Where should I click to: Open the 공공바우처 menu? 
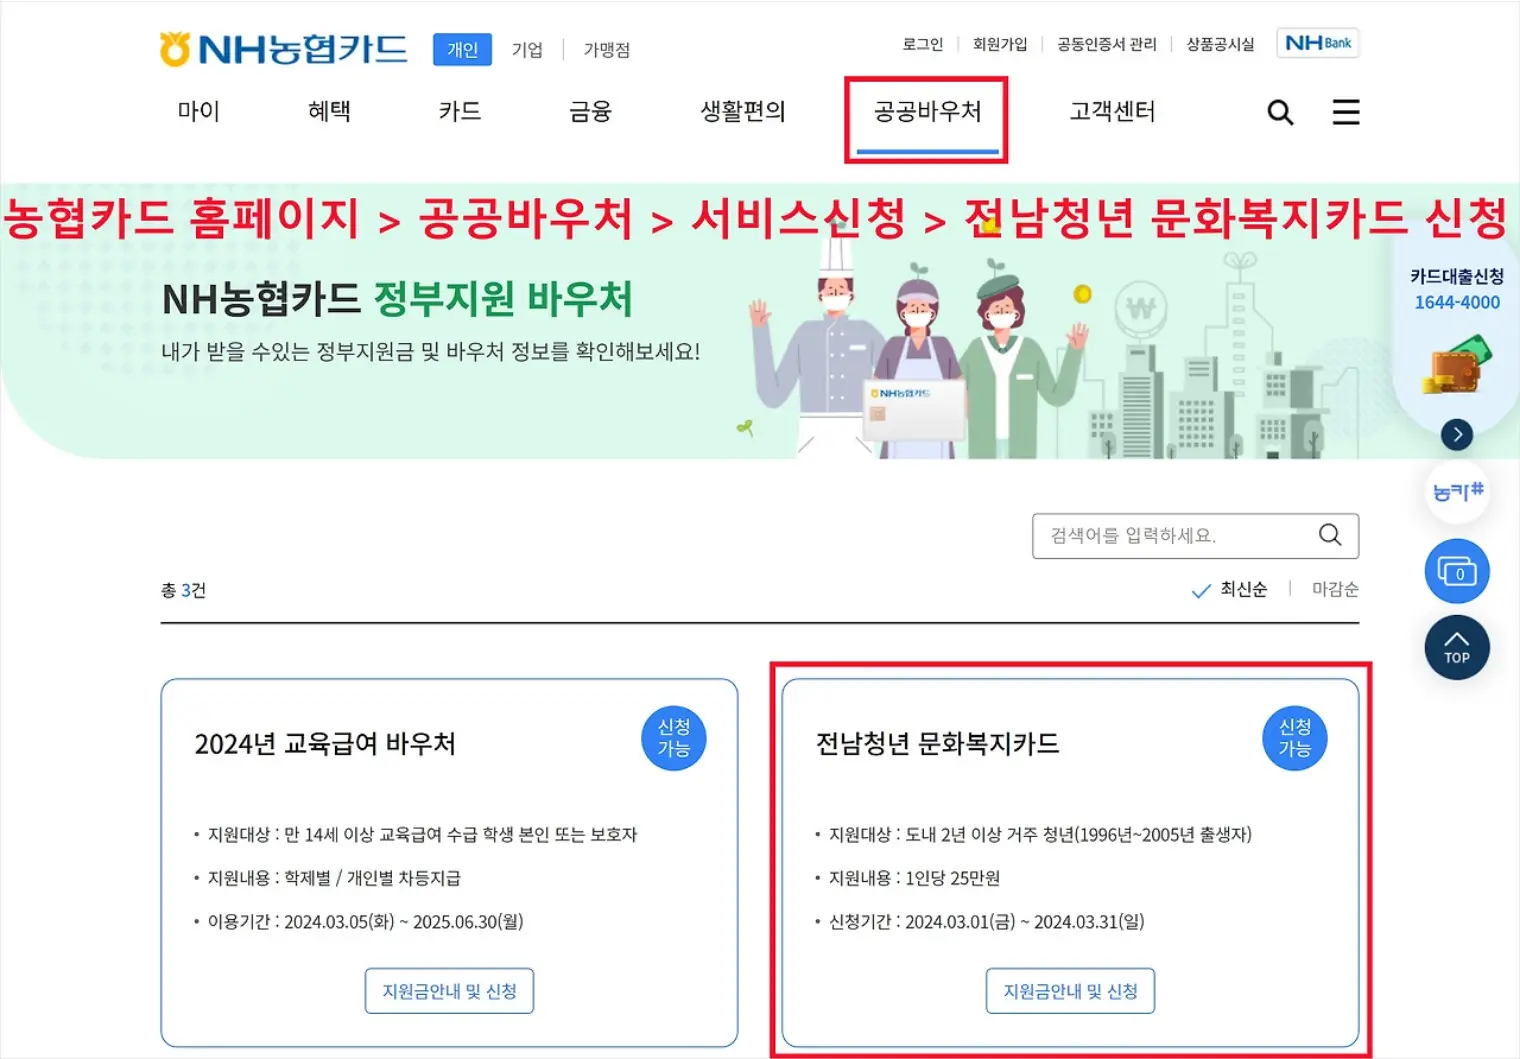pos(925,112)
